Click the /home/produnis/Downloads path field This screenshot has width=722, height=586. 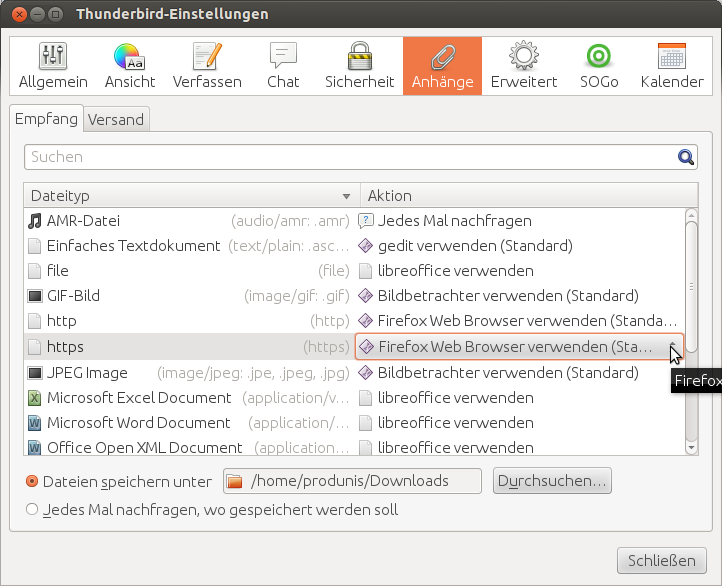click(352, 481)
